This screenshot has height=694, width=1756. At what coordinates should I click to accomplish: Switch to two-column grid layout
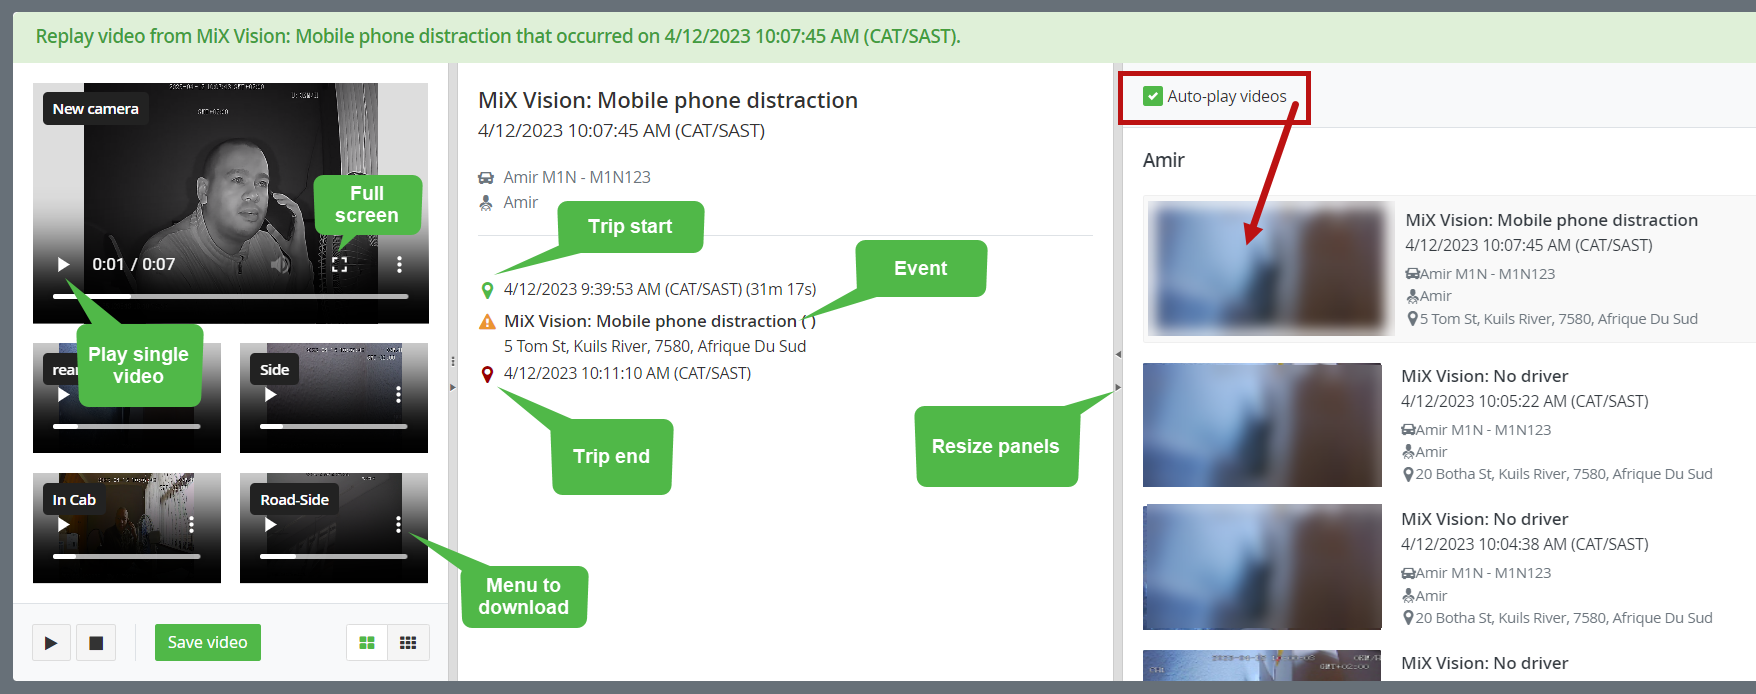367,643
